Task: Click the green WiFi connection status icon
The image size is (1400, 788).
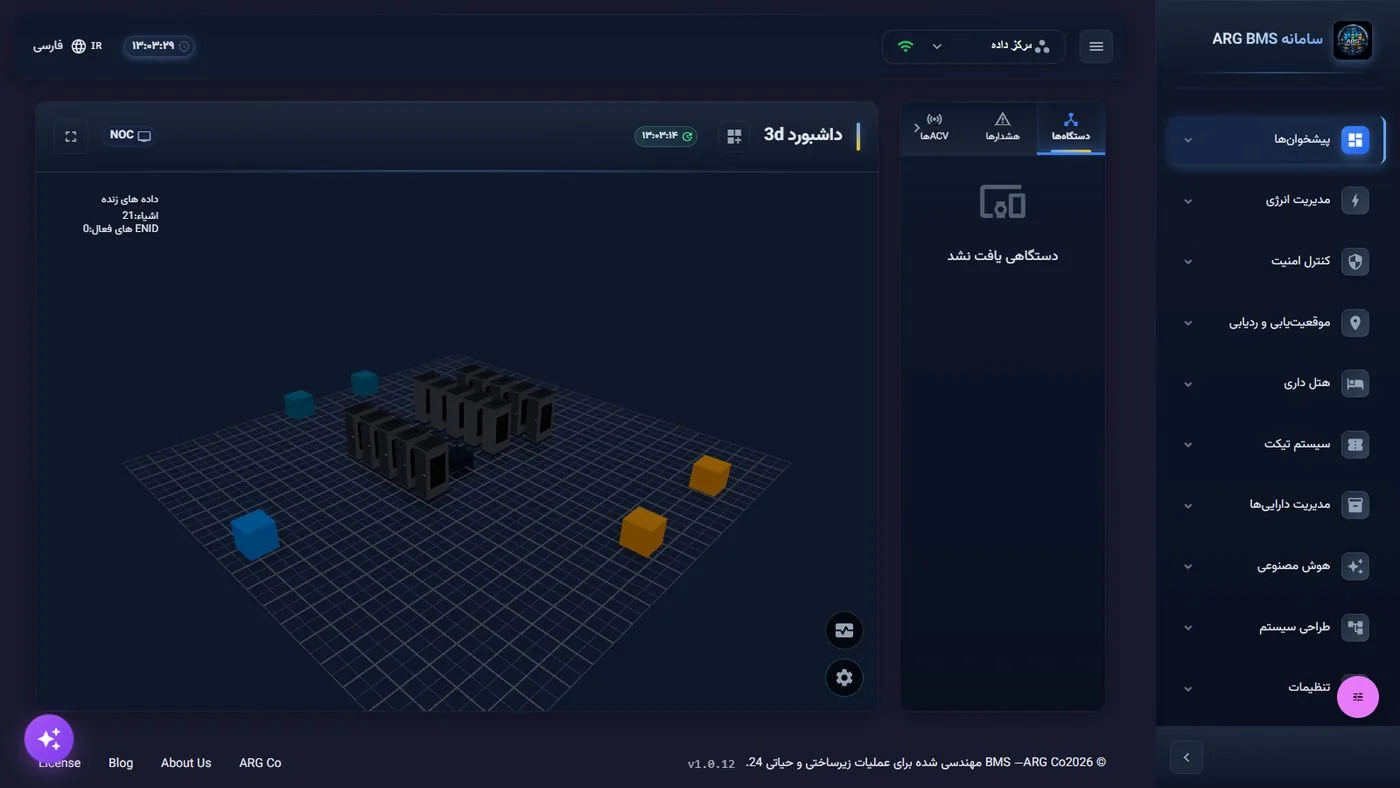Action: (905, 46)
